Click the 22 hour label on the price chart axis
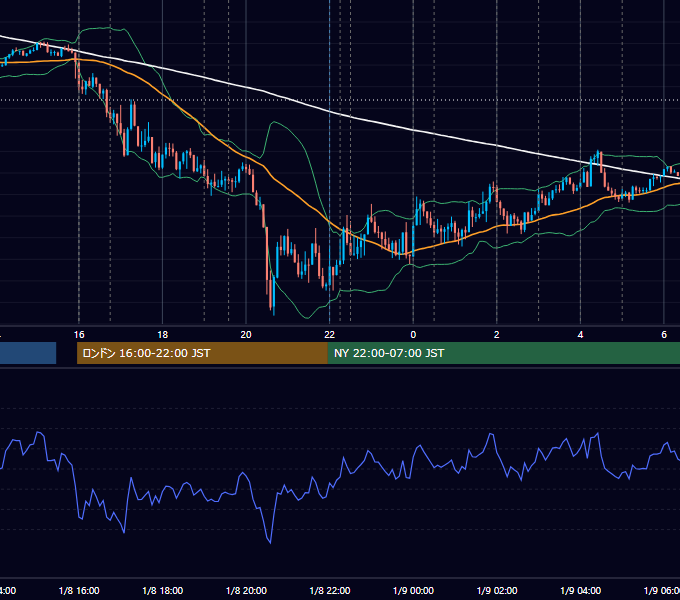 330,335
